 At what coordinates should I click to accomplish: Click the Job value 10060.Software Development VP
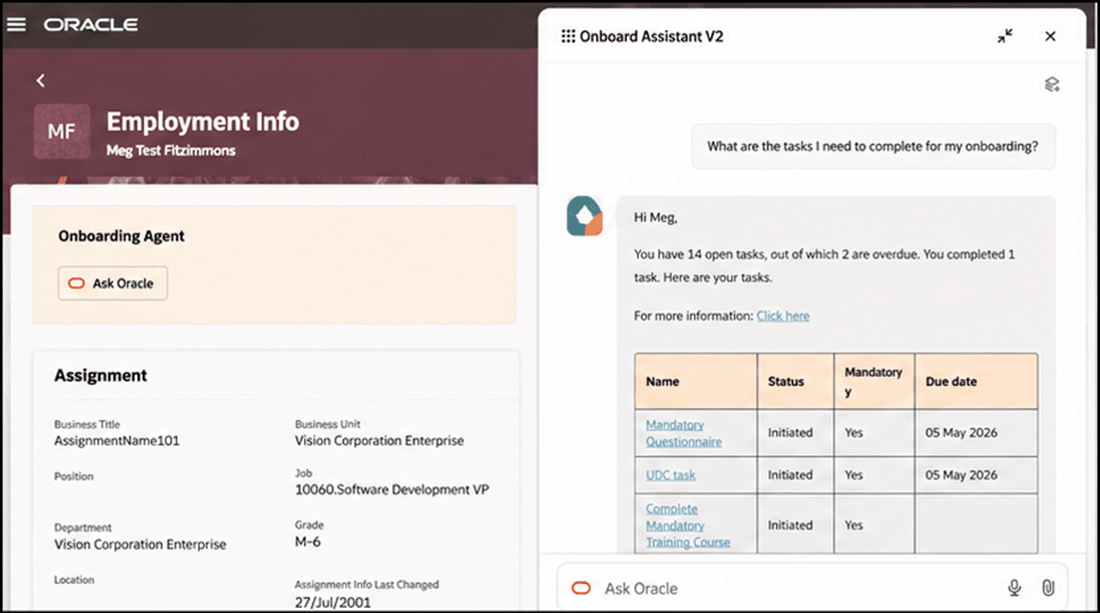pyautogui.click(x=392, y=490)
